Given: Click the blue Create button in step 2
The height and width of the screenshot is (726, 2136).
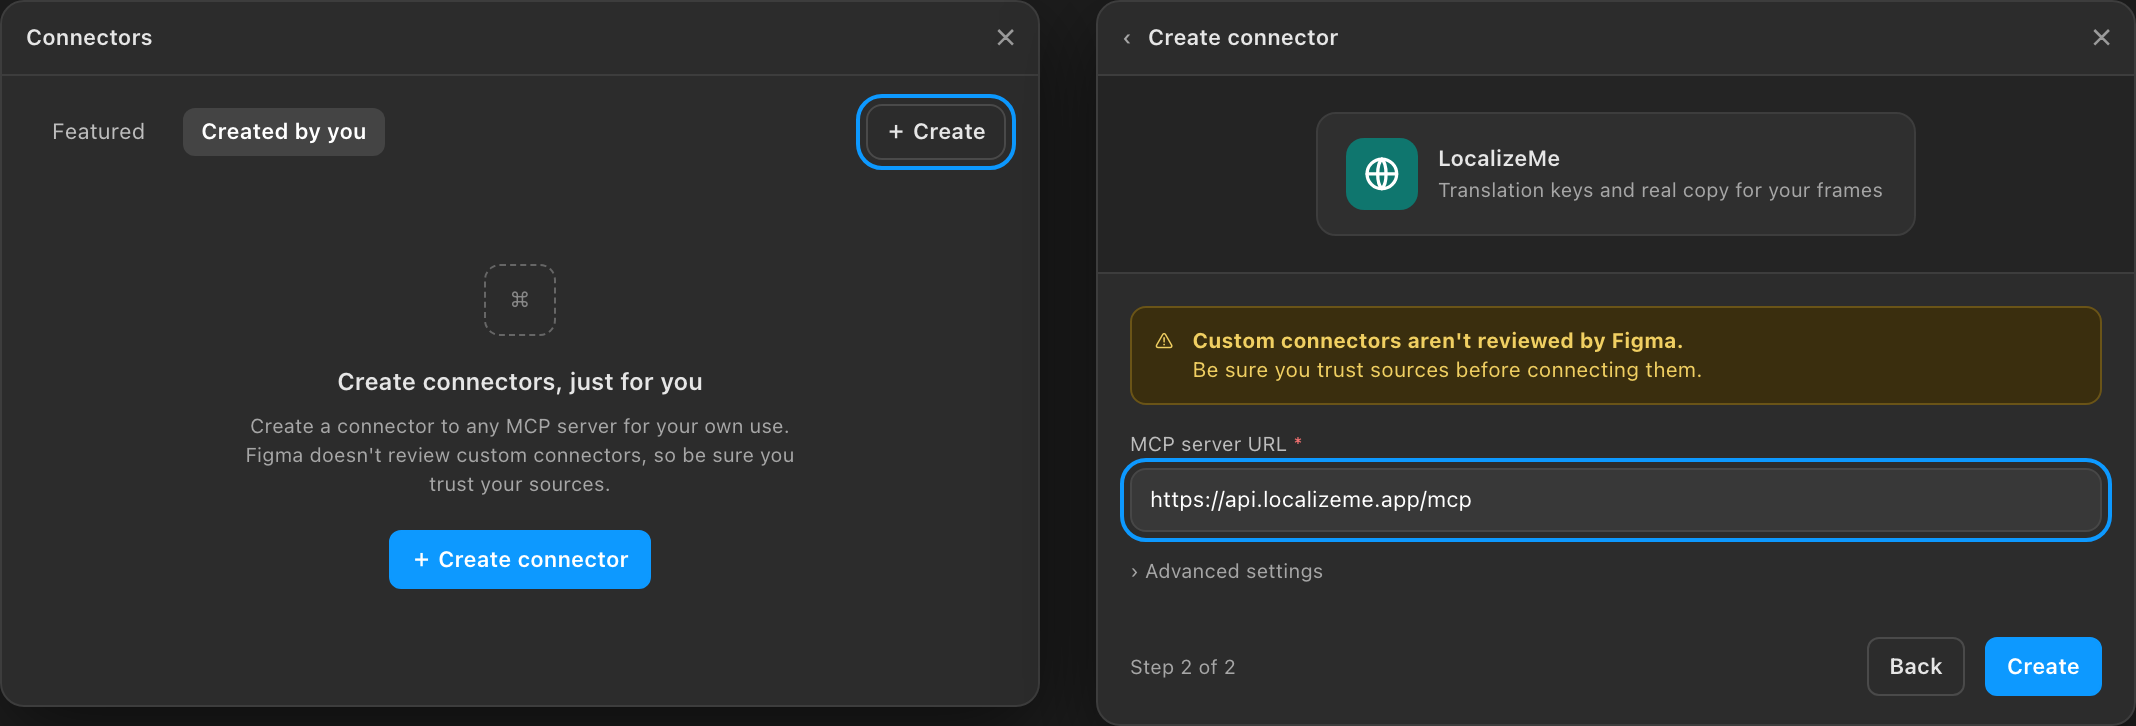Looking at the screenshot, I should 2043,667.
